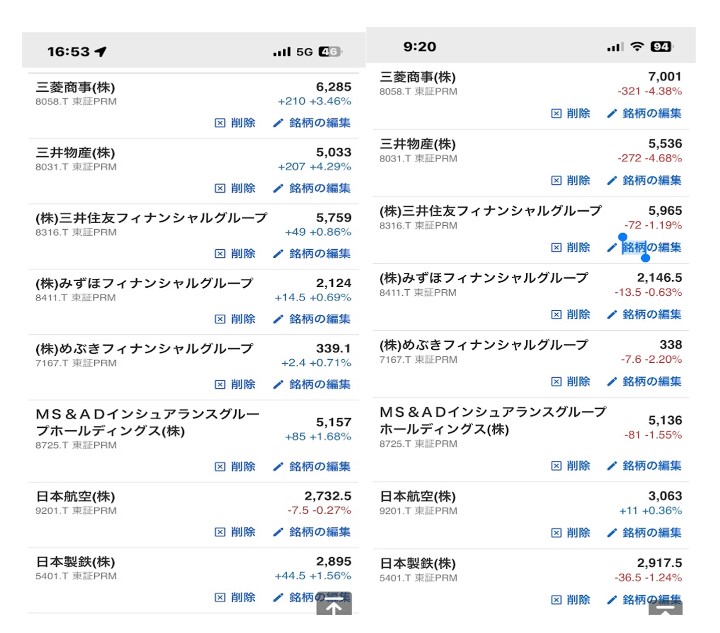Tap the battery icon showing 94
Viewport: 720px width, 633px height.
[x=662, y=46]
